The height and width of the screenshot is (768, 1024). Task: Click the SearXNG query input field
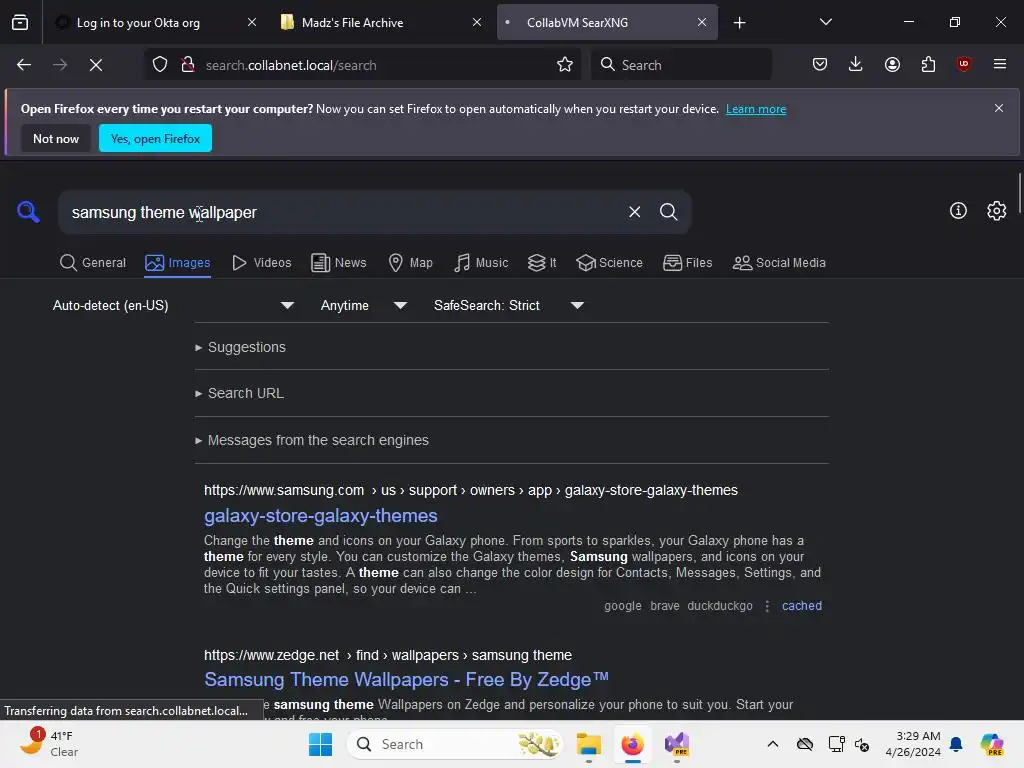coord(344,212)
